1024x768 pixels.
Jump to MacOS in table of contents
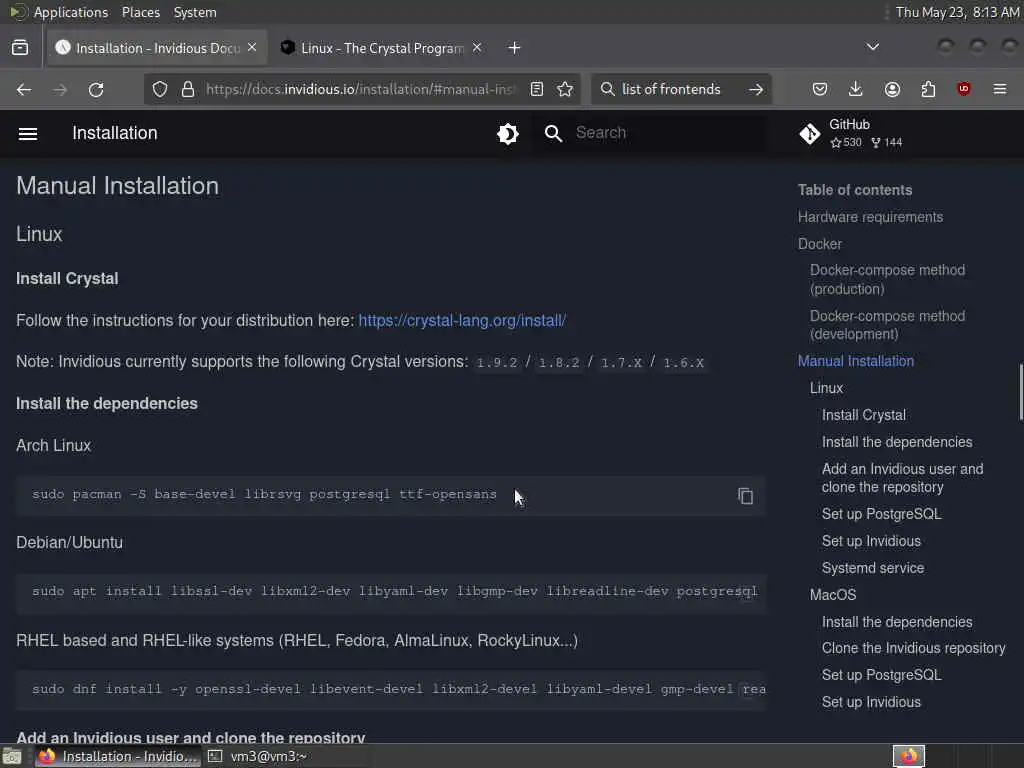tap(833, 595)
